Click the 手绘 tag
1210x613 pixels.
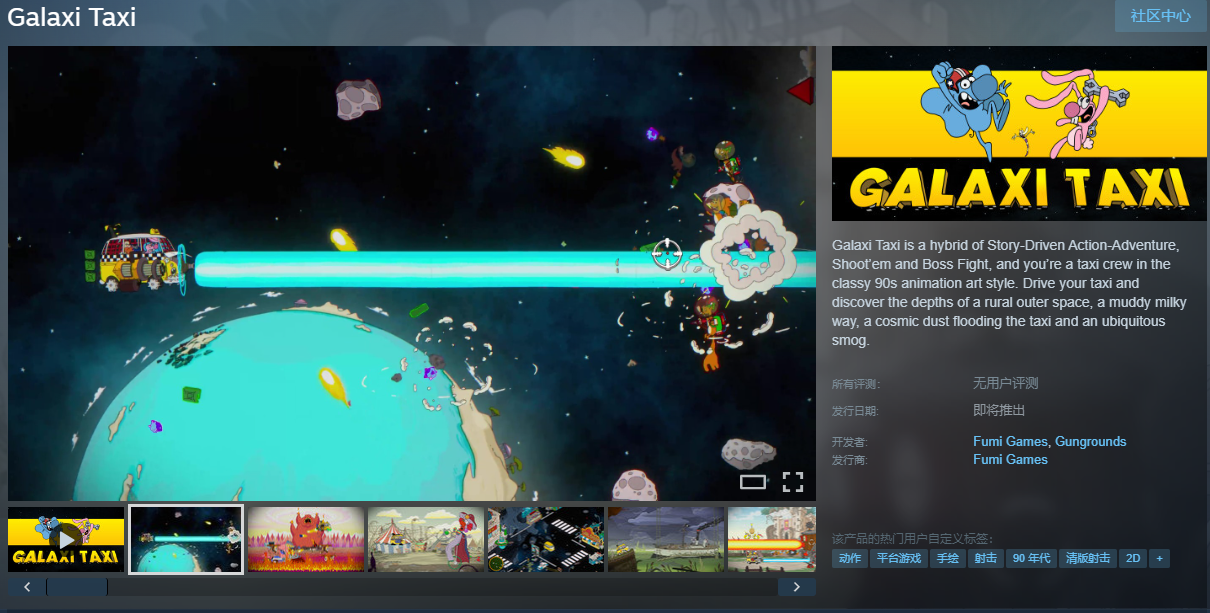(x=947, y=558)
